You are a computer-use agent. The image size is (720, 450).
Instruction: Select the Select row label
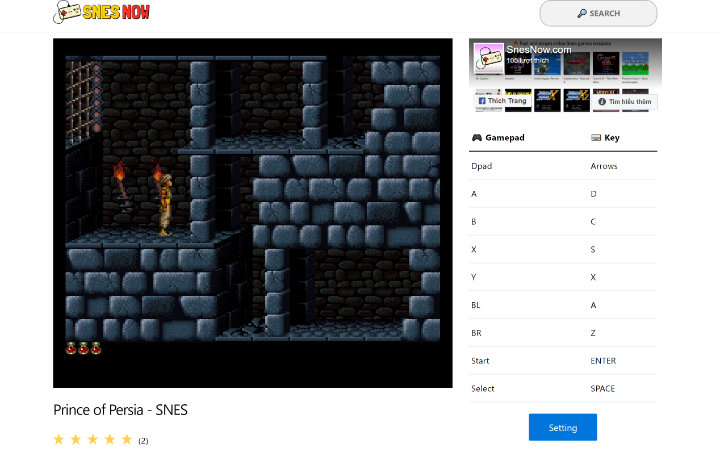(483, 388)
